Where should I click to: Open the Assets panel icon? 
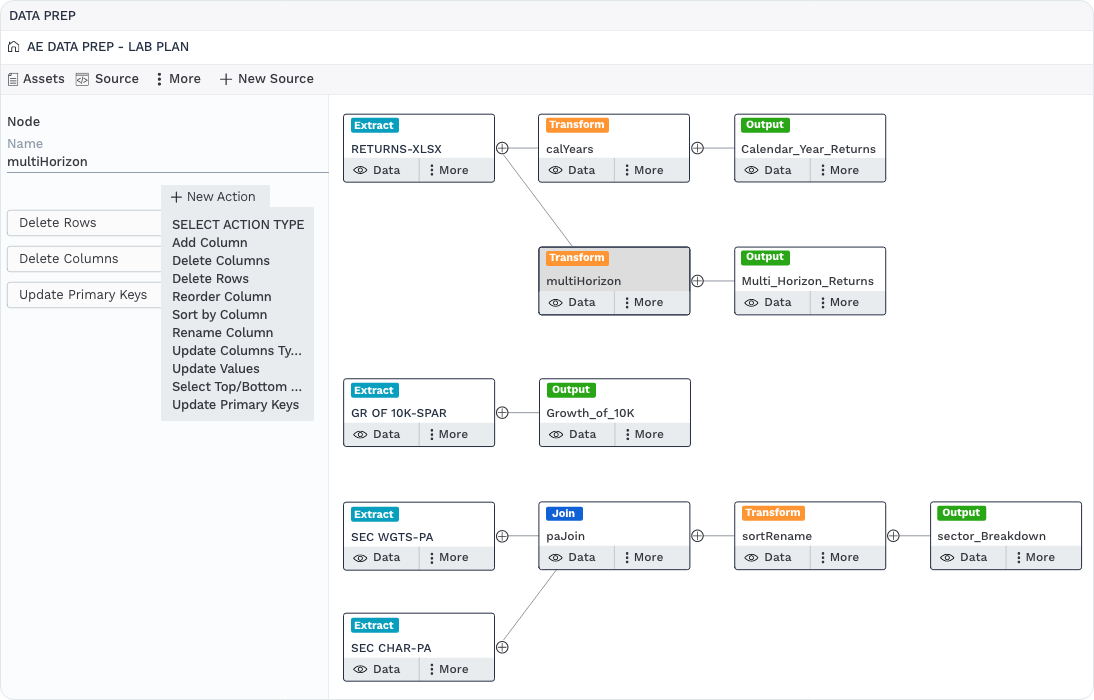[13, 79]
